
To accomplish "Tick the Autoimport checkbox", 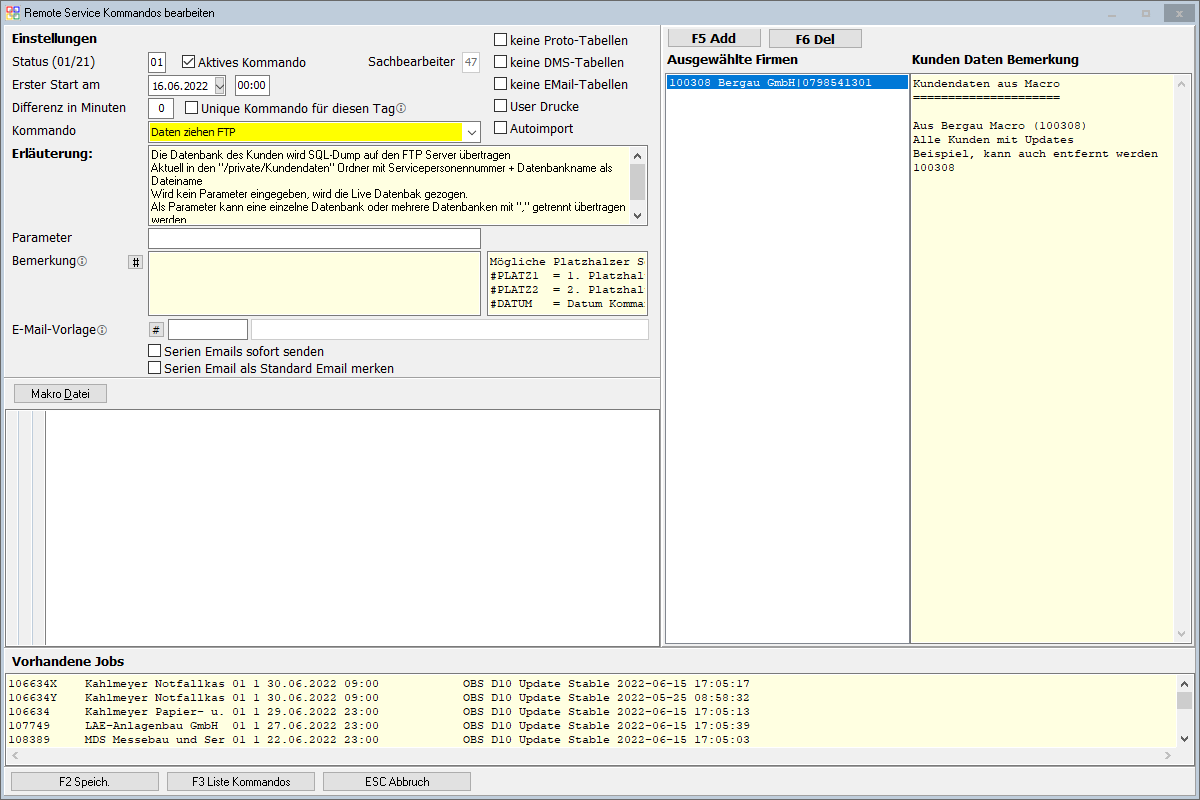I will 501,128.
